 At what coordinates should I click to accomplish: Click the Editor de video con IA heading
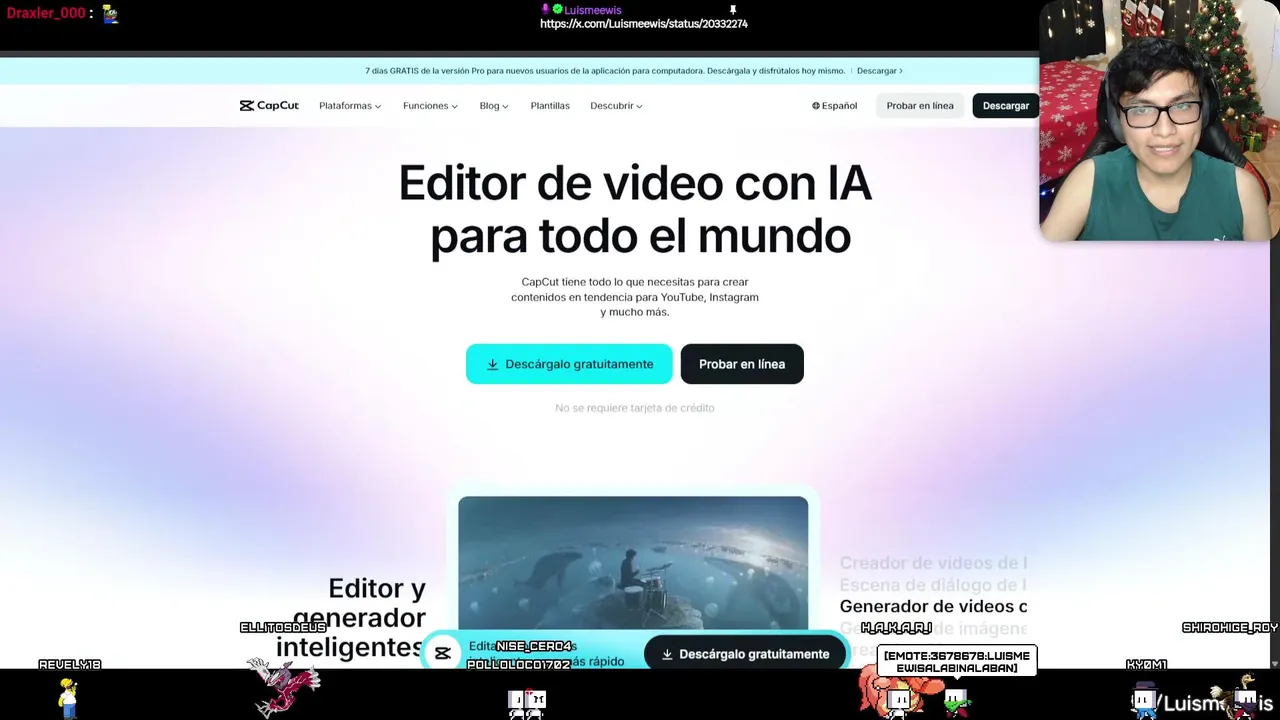point(635,210)
